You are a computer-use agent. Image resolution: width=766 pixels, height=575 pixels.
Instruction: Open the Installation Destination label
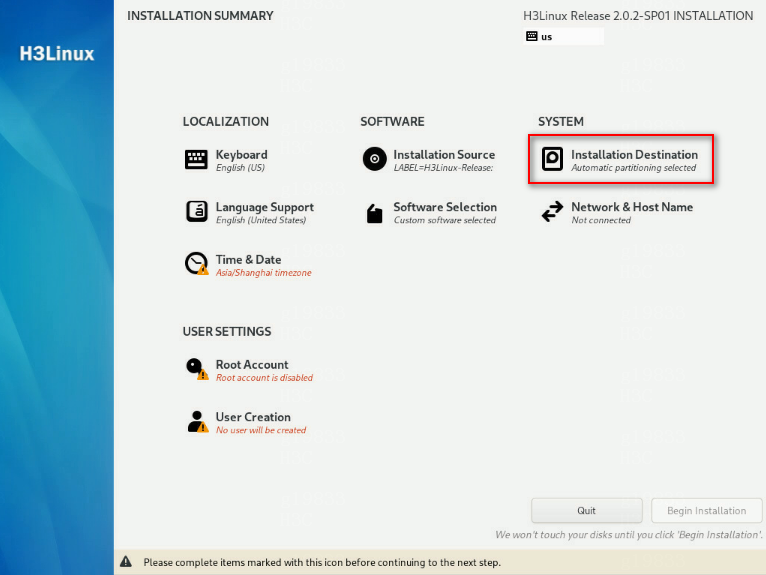tap(634, 155)
